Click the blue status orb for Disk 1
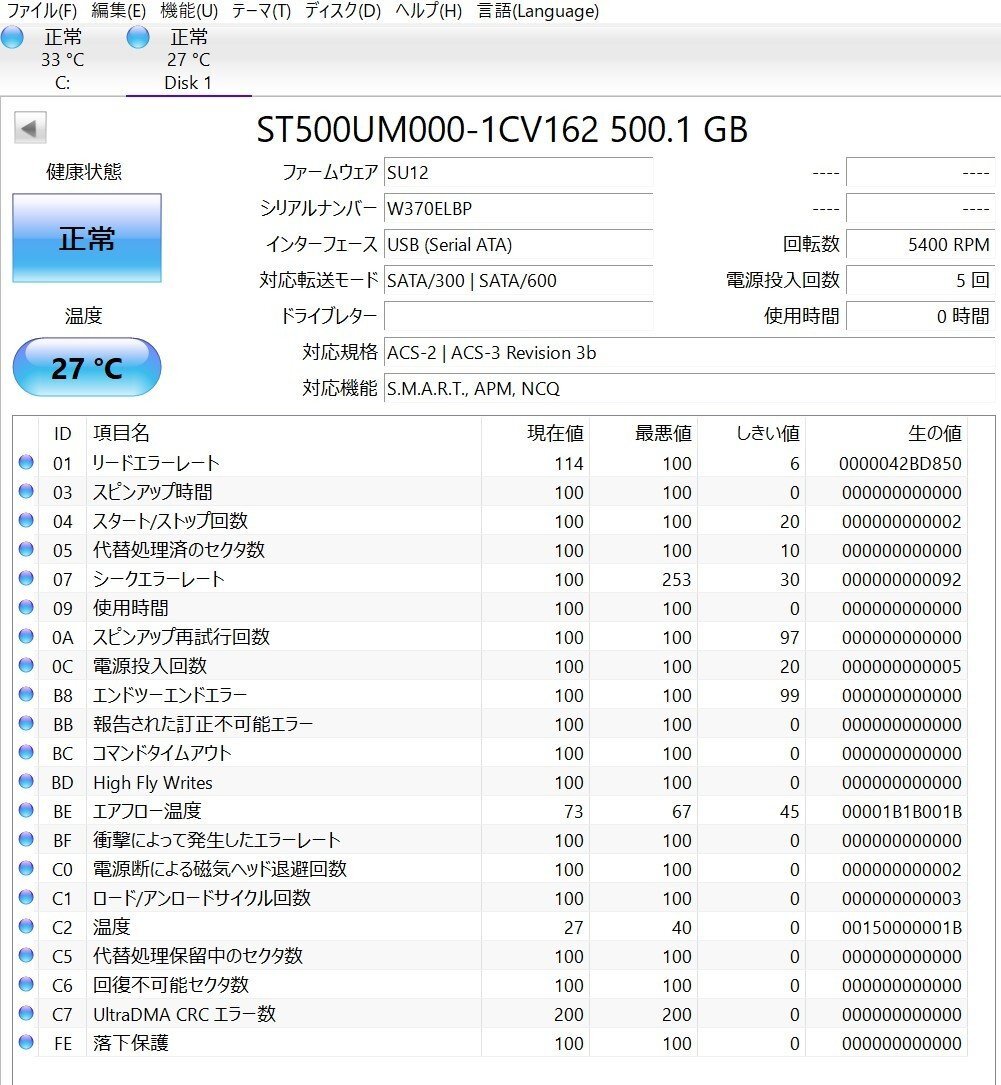 tap(138, 37)
